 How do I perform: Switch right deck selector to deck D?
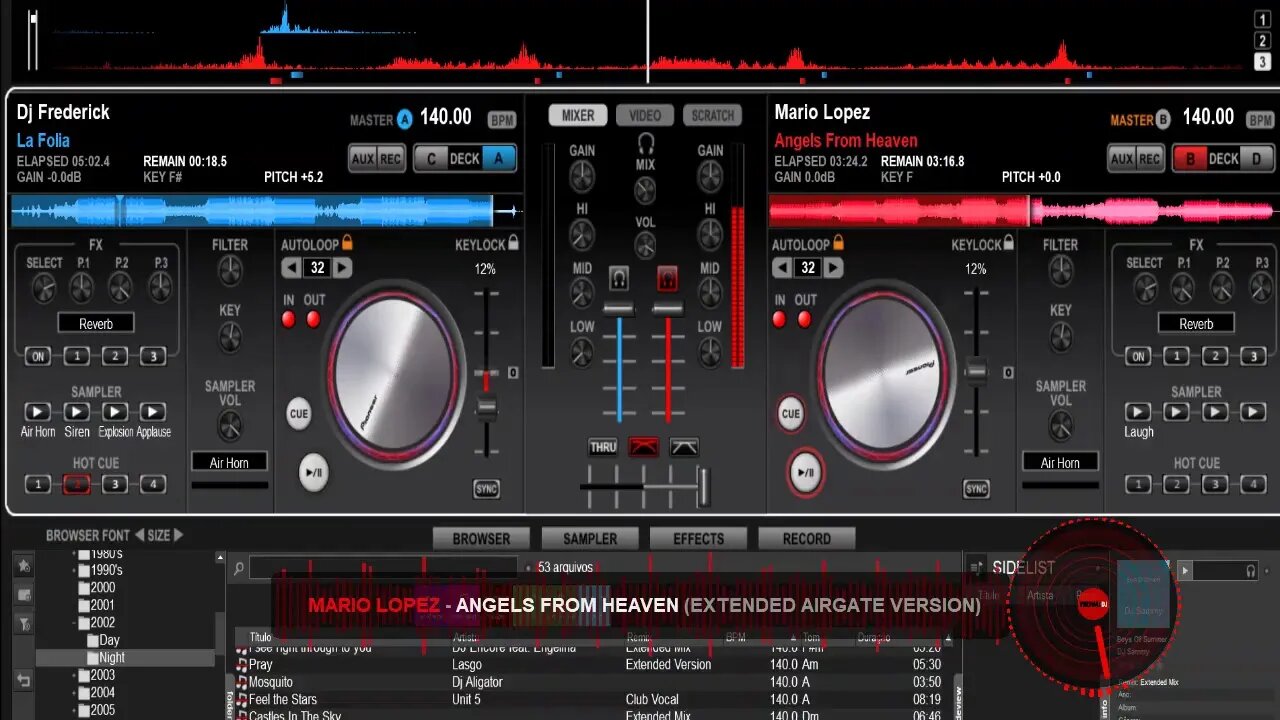point(1257,159)
